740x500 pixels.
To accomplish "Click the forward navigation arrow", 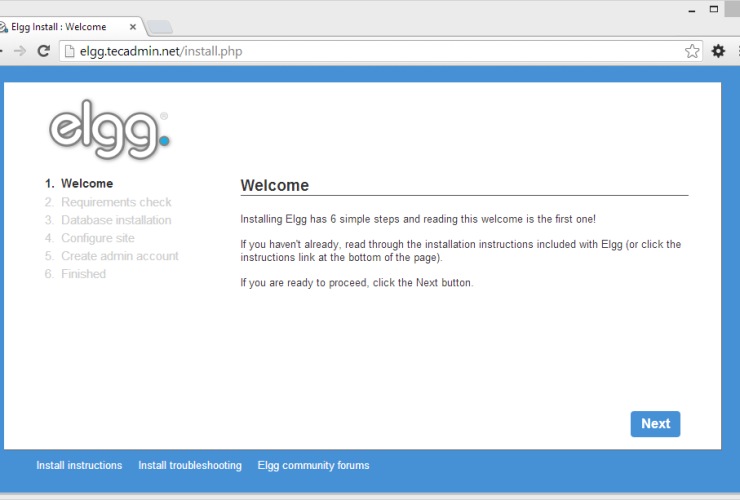I will coord(20,51).
